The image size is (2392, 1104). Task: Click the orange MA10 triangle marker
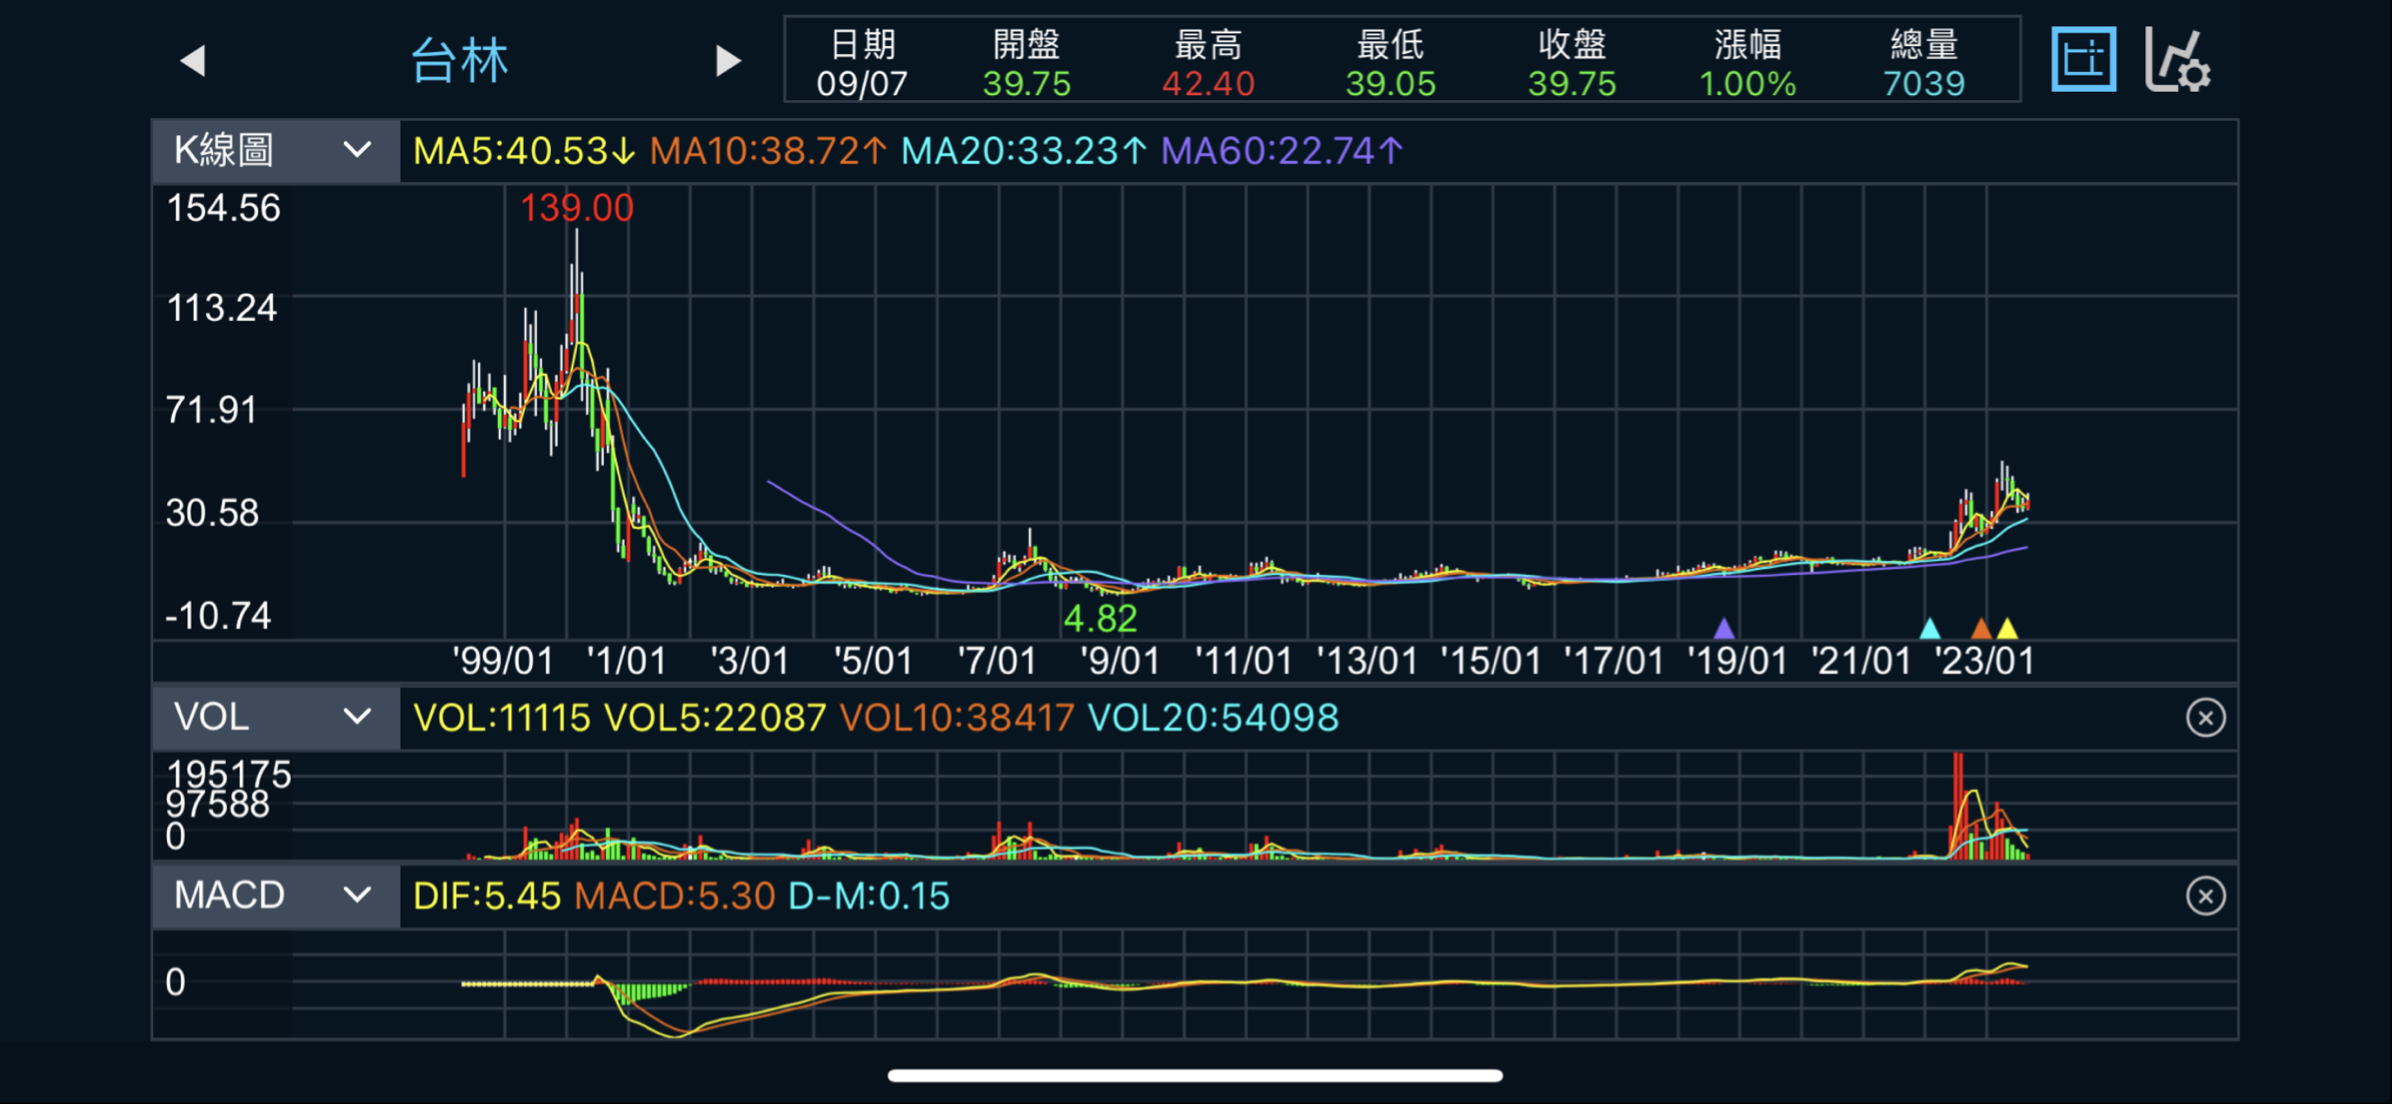(x=1981, y=629)
